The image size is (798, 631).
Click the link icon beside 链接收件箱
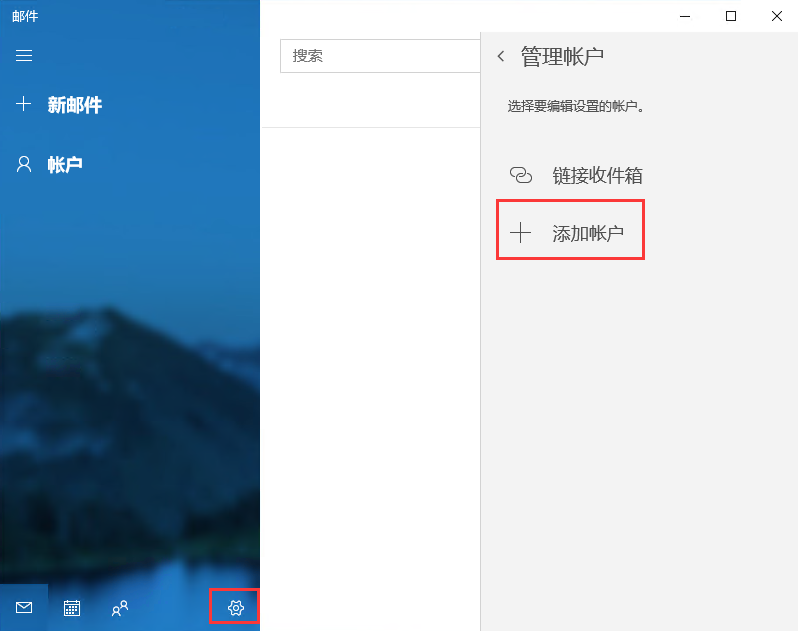[x=521, y=175]
